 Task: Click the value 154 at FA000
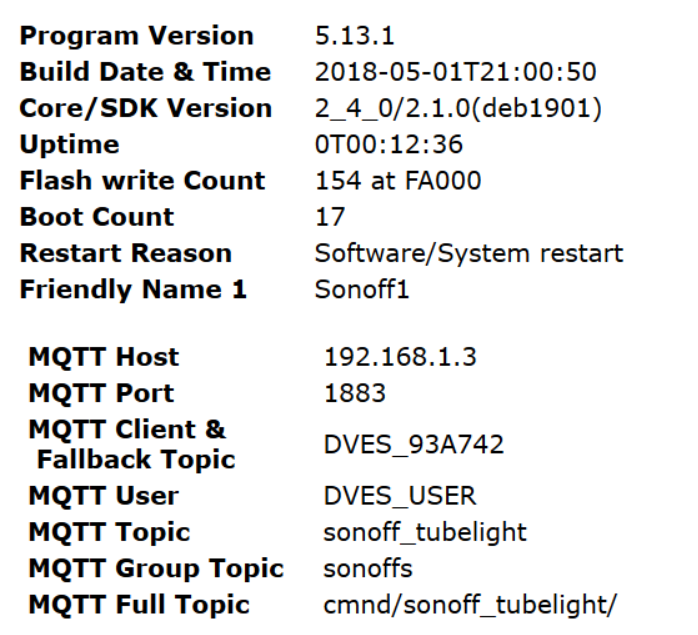[x=397, y=181]
